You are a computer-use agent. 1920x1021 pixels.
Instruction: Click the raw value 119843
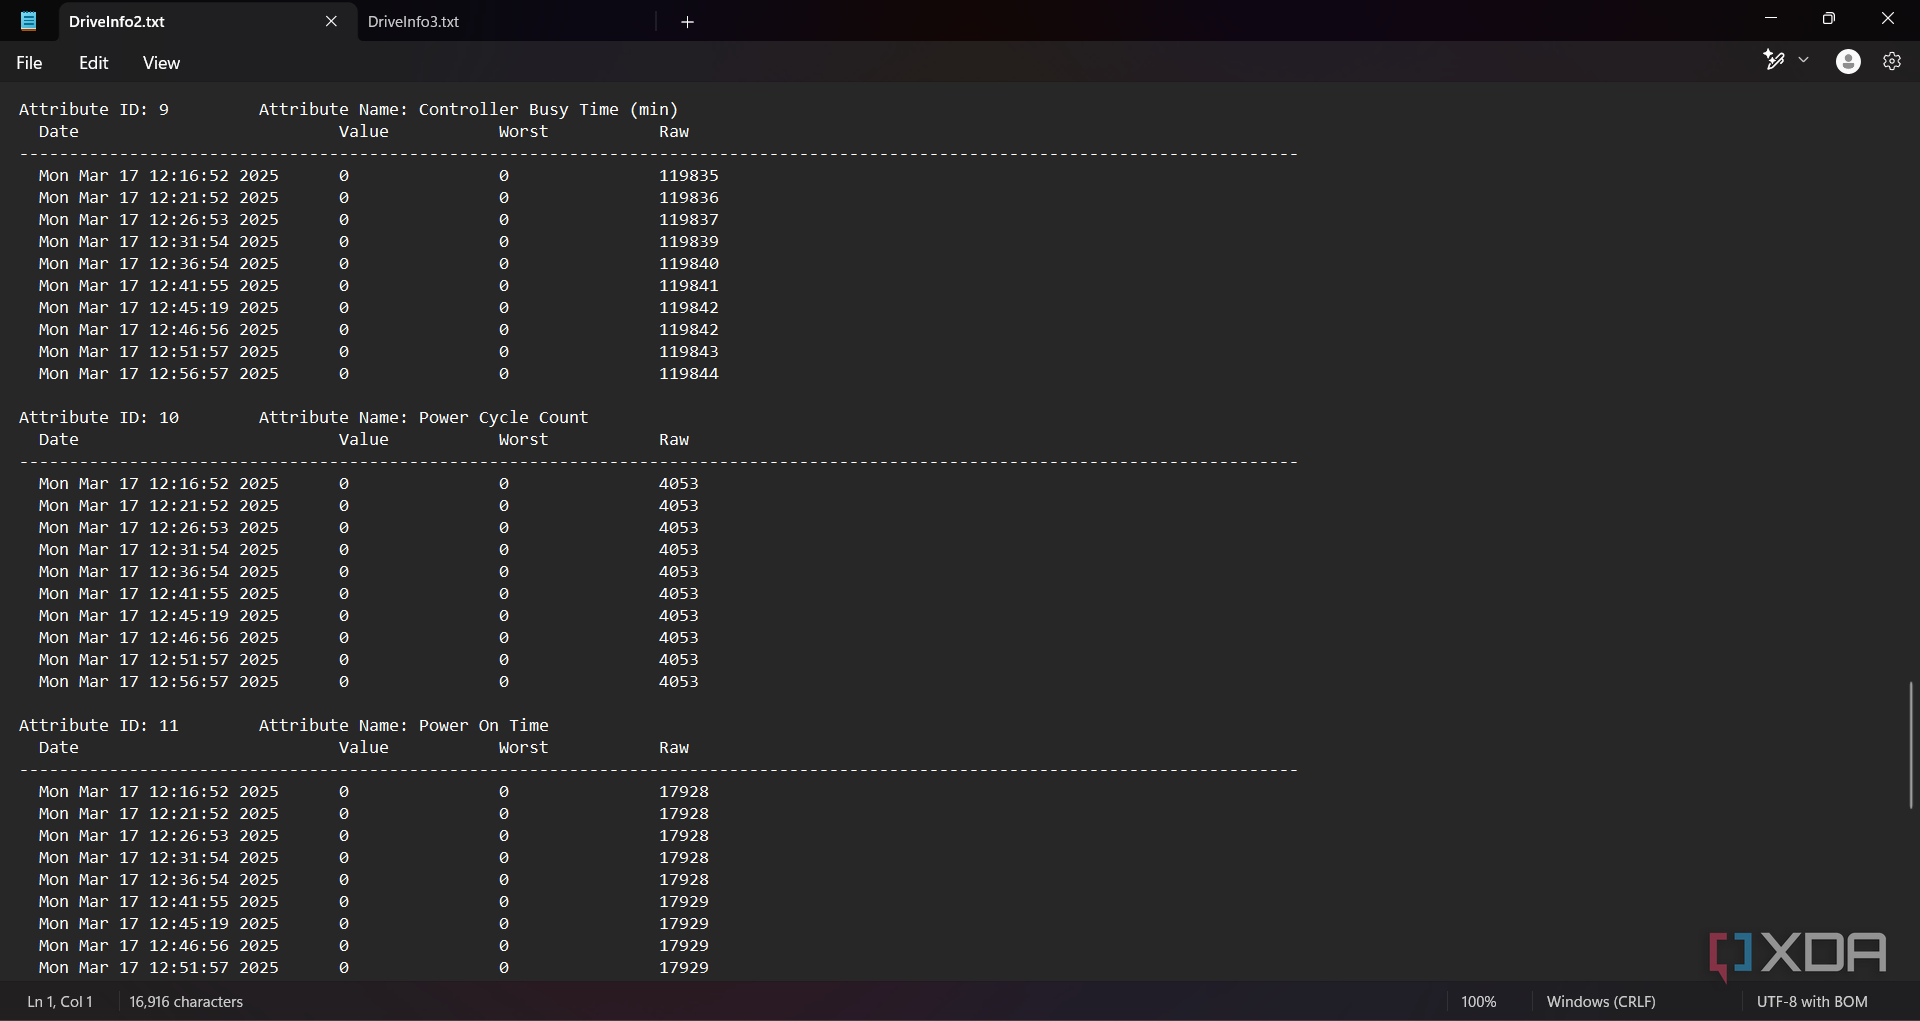tap(688, 352)
